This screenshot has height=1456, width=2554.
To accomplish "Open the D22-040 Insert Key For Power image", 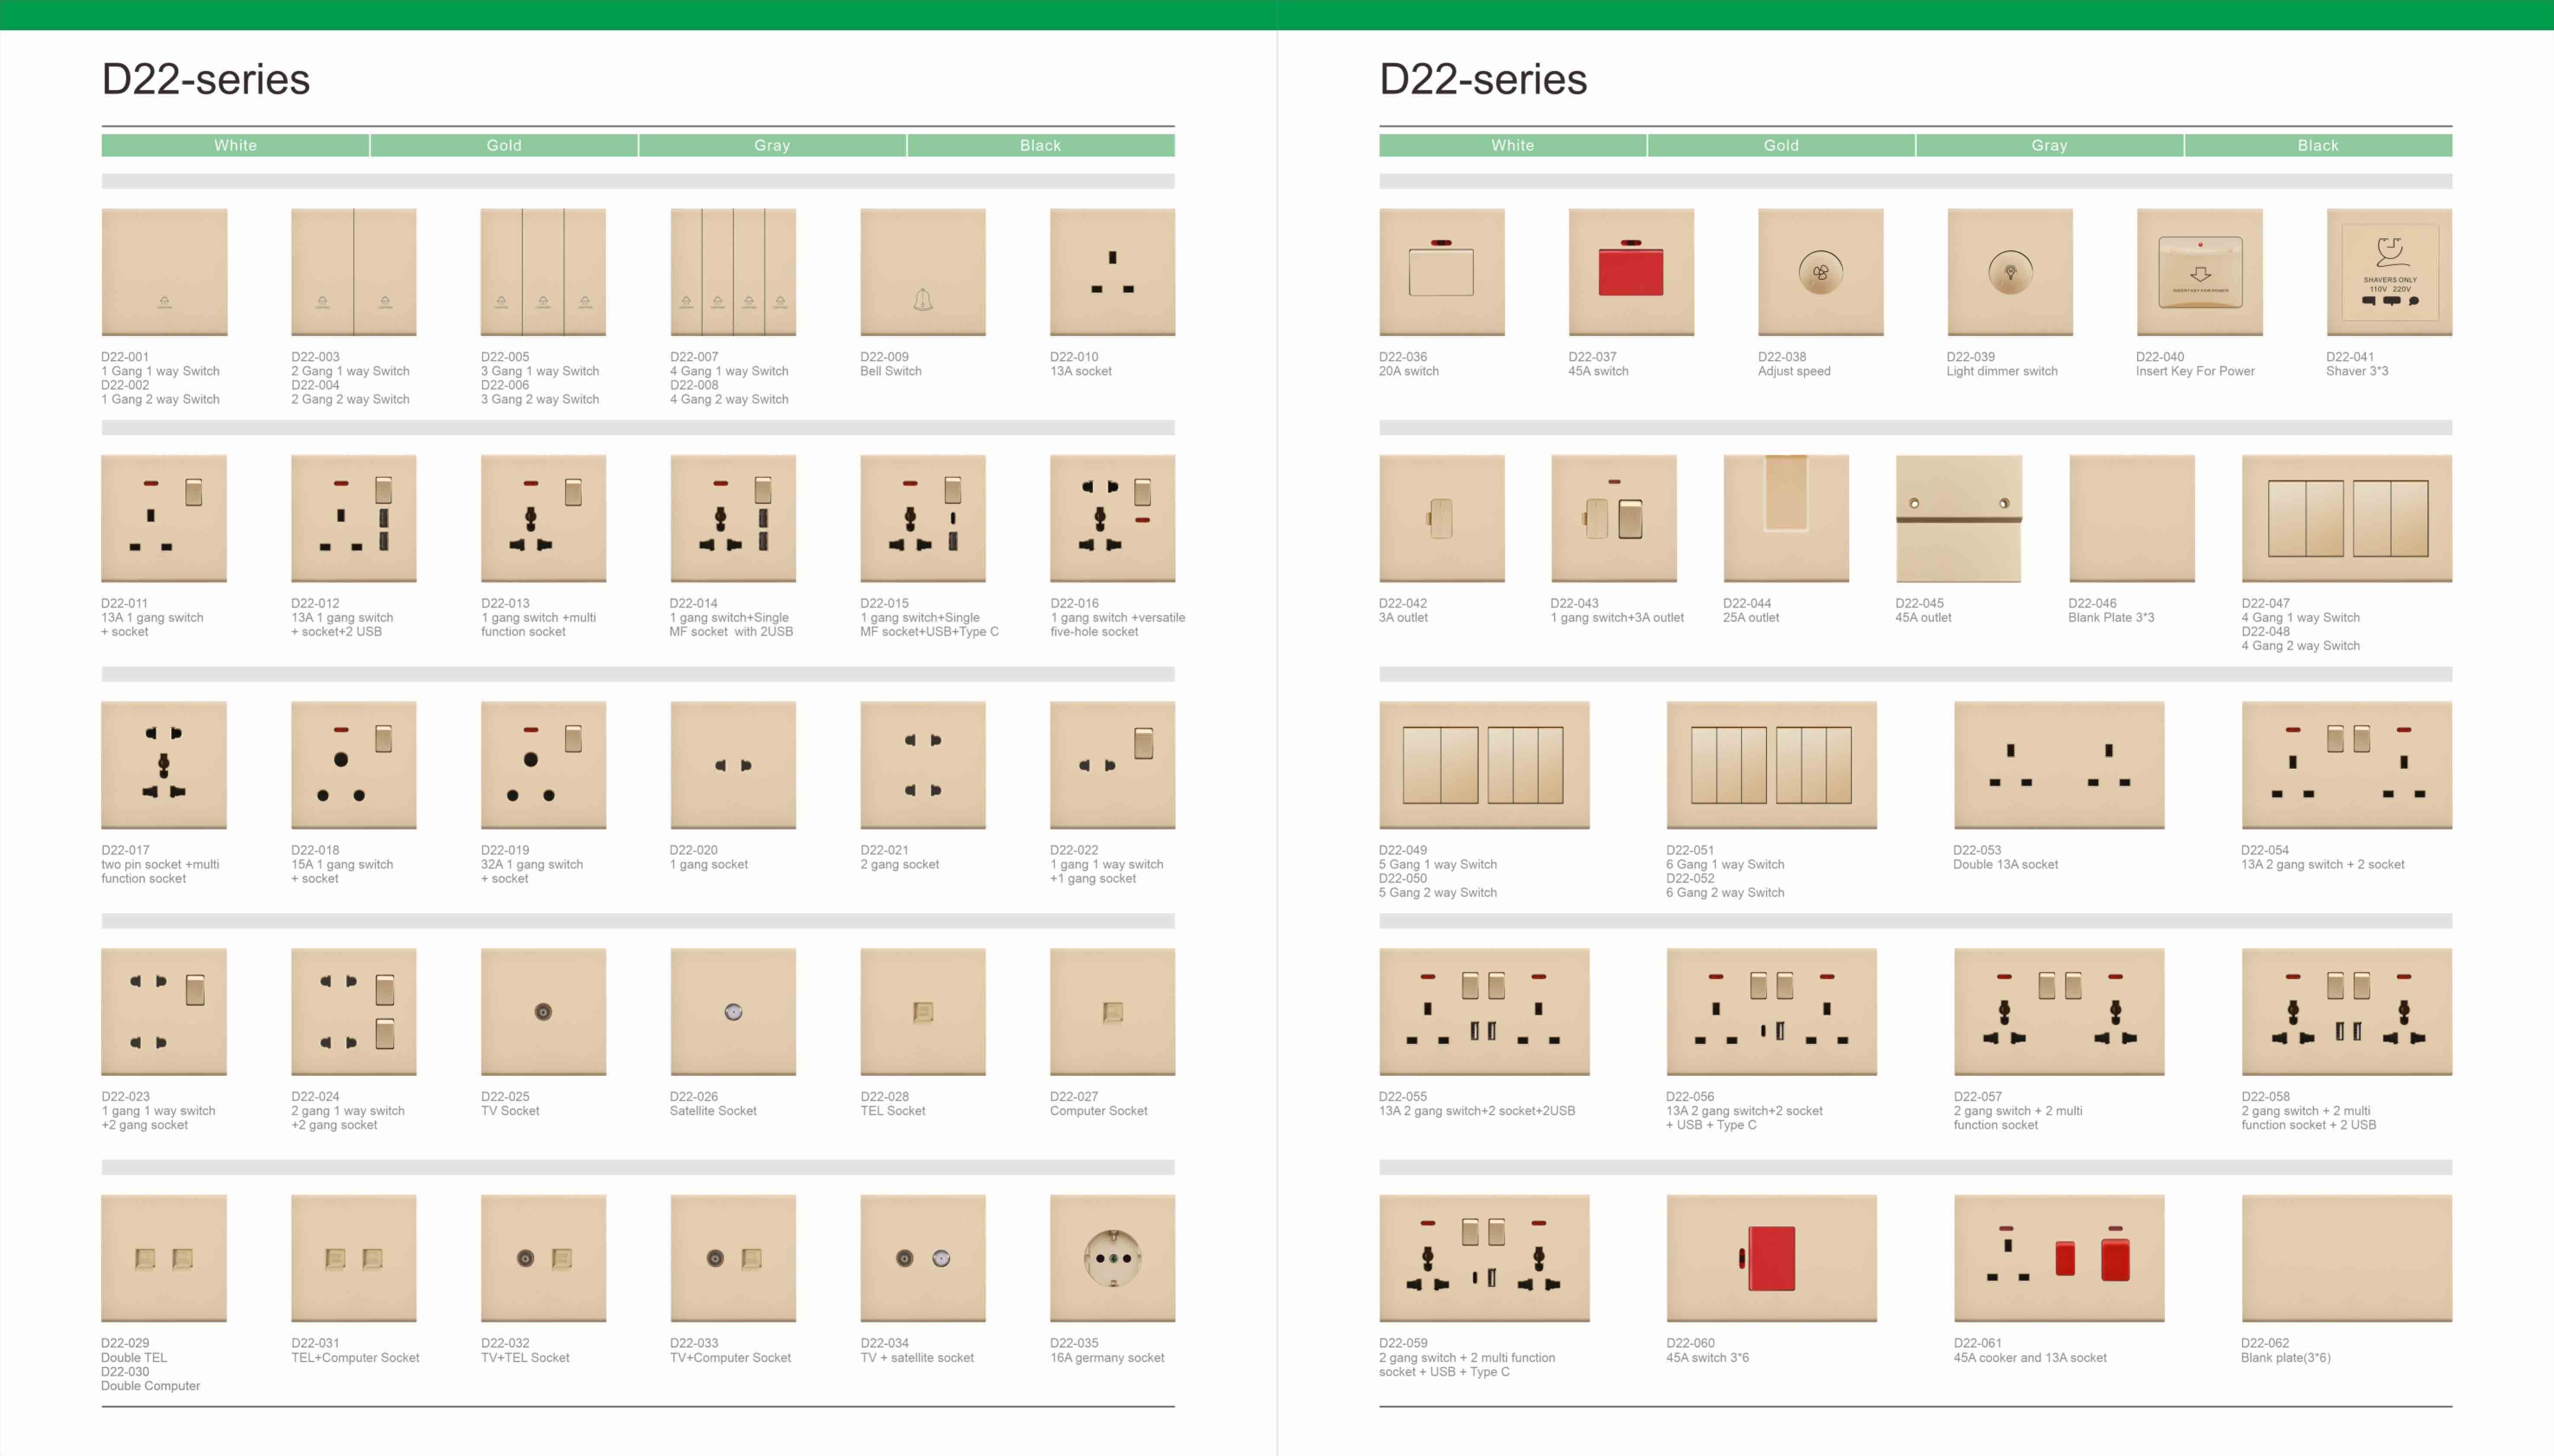I will coord(2200,272).
